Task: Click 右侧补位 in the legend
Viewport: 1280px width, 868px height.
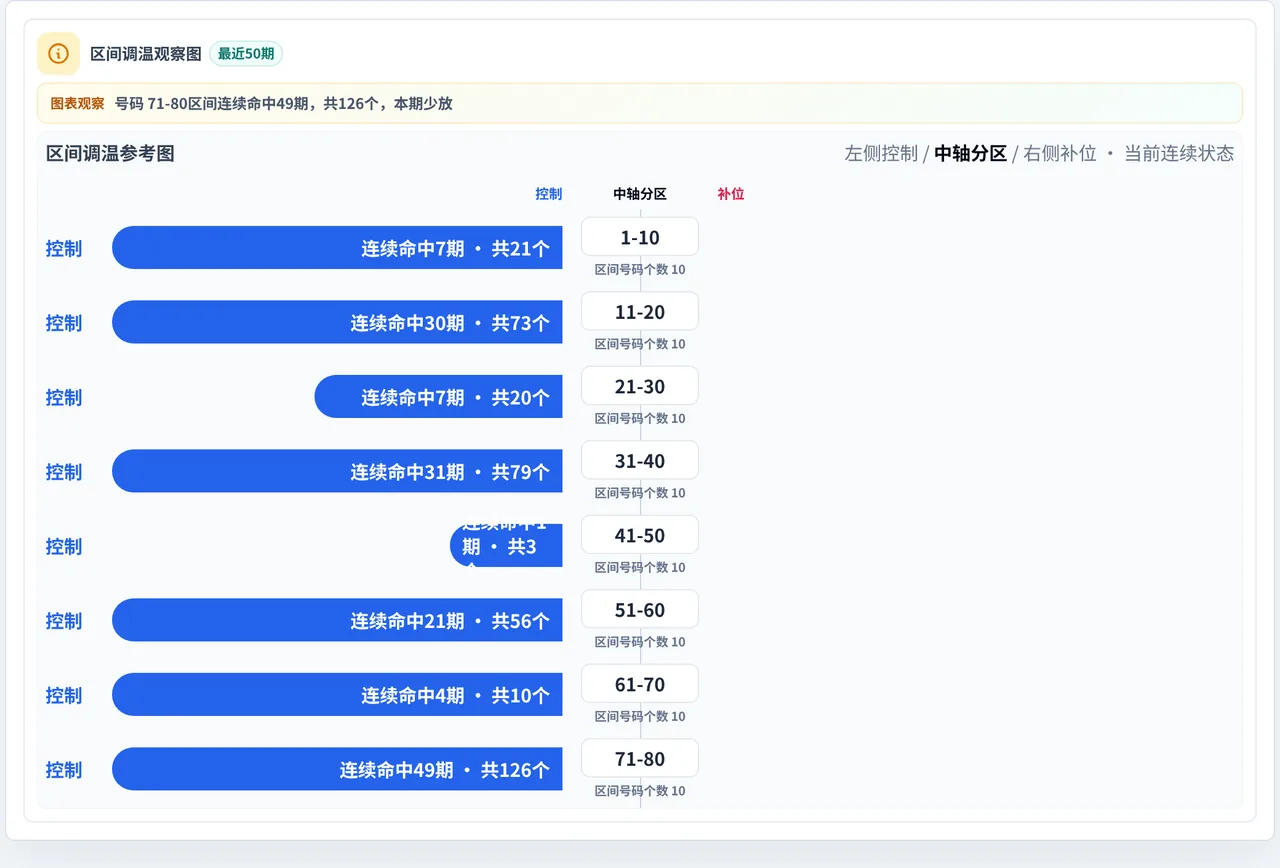Action: click(x=1060, y=153)
